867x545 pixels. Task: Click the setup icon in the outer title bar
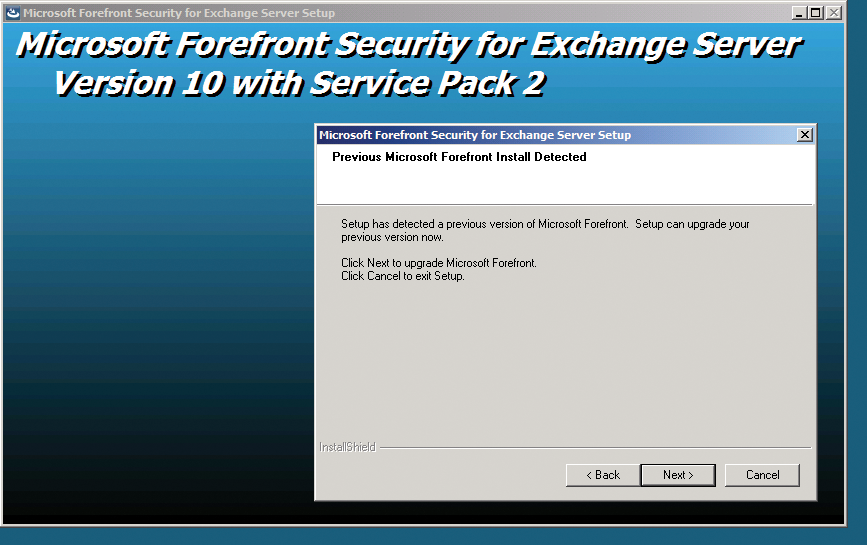[13, 13]
